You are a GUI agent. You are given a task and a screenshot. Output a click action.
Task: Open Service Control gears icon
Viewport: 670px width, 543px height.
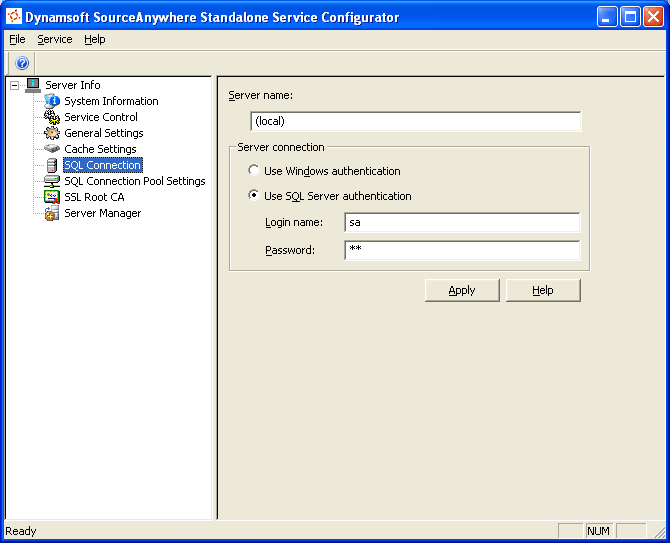tap(52, 117)
